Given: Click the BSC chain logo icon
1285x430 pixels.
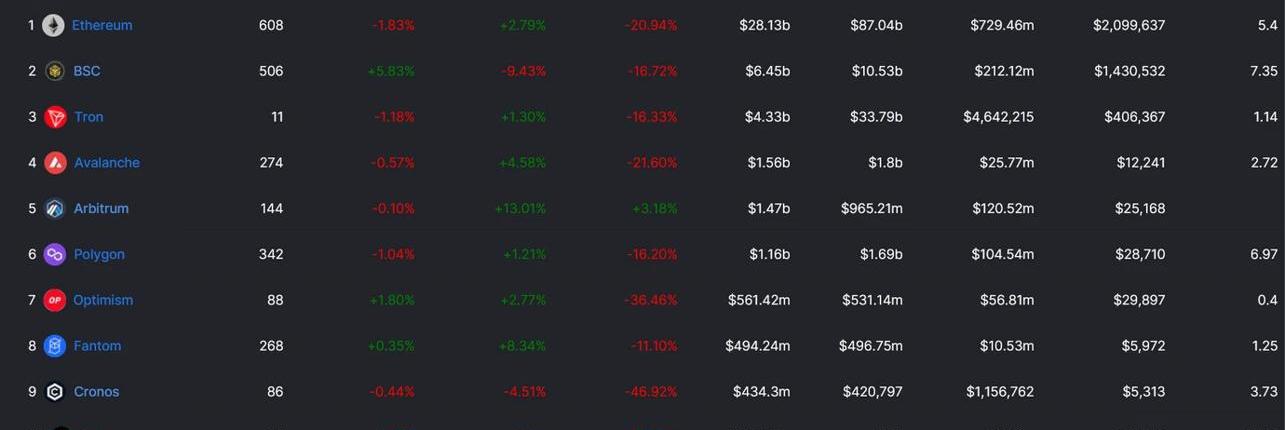Looking at the screenshot, I should [55, 71].
